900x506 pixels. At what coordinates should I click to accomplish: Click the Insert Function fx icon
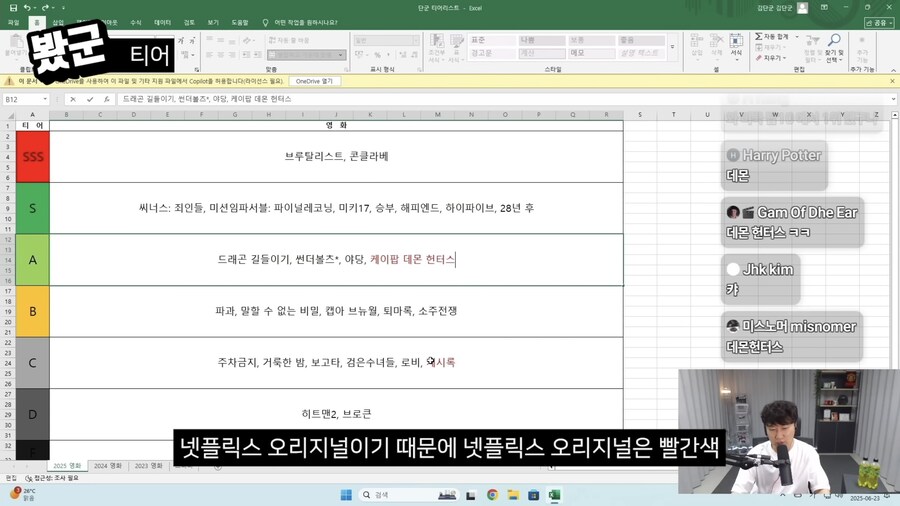[106, 99]
